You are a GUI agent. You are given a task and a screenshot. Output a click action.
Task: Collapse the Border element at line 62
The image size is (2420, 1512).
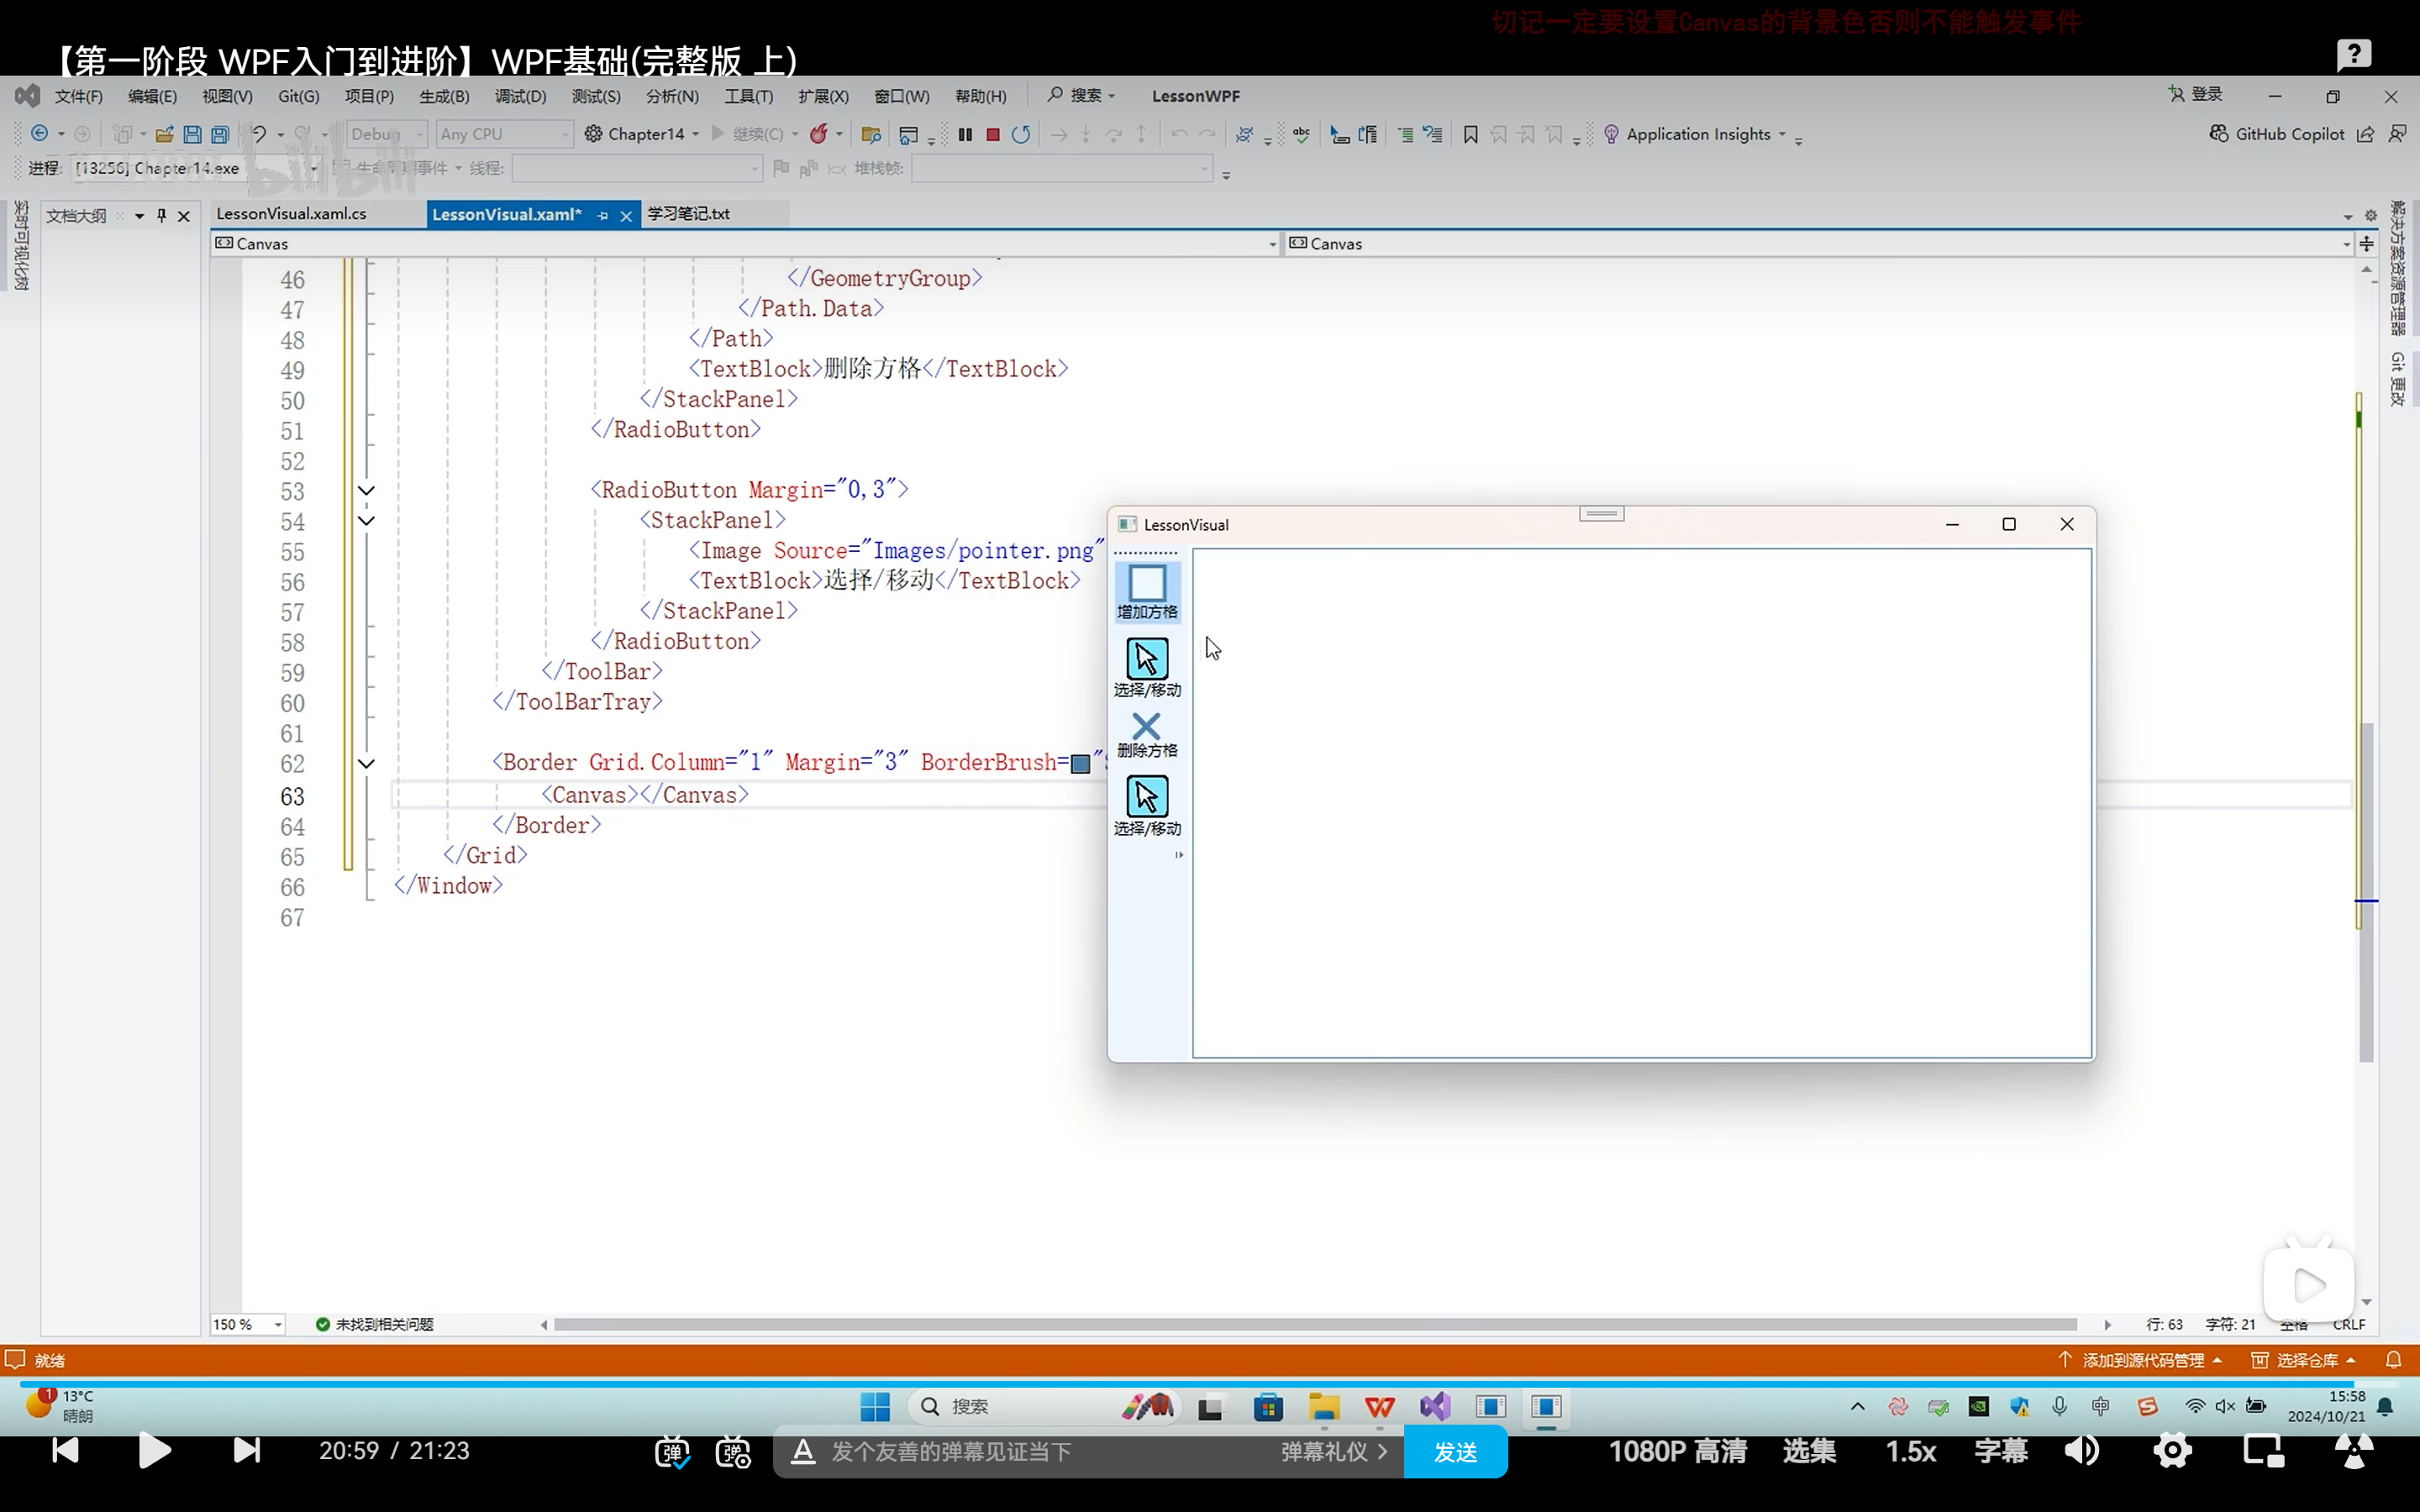(366, 763)
